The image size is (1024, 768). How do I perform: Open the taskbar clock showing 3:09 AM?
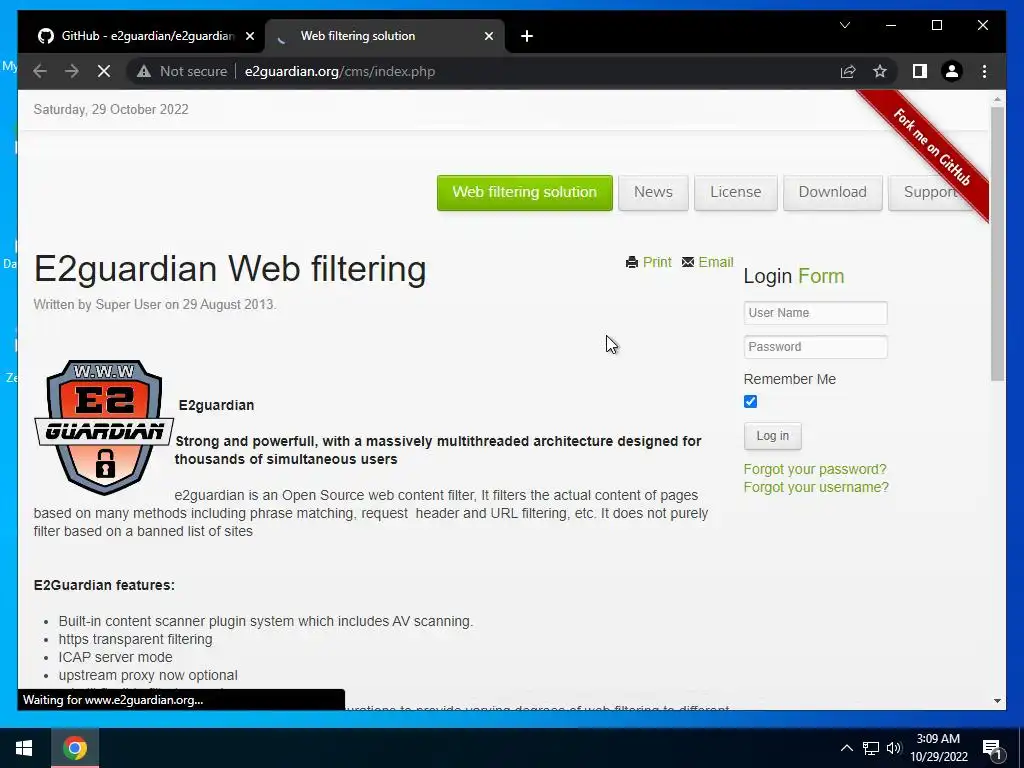[x=938, y=748]
